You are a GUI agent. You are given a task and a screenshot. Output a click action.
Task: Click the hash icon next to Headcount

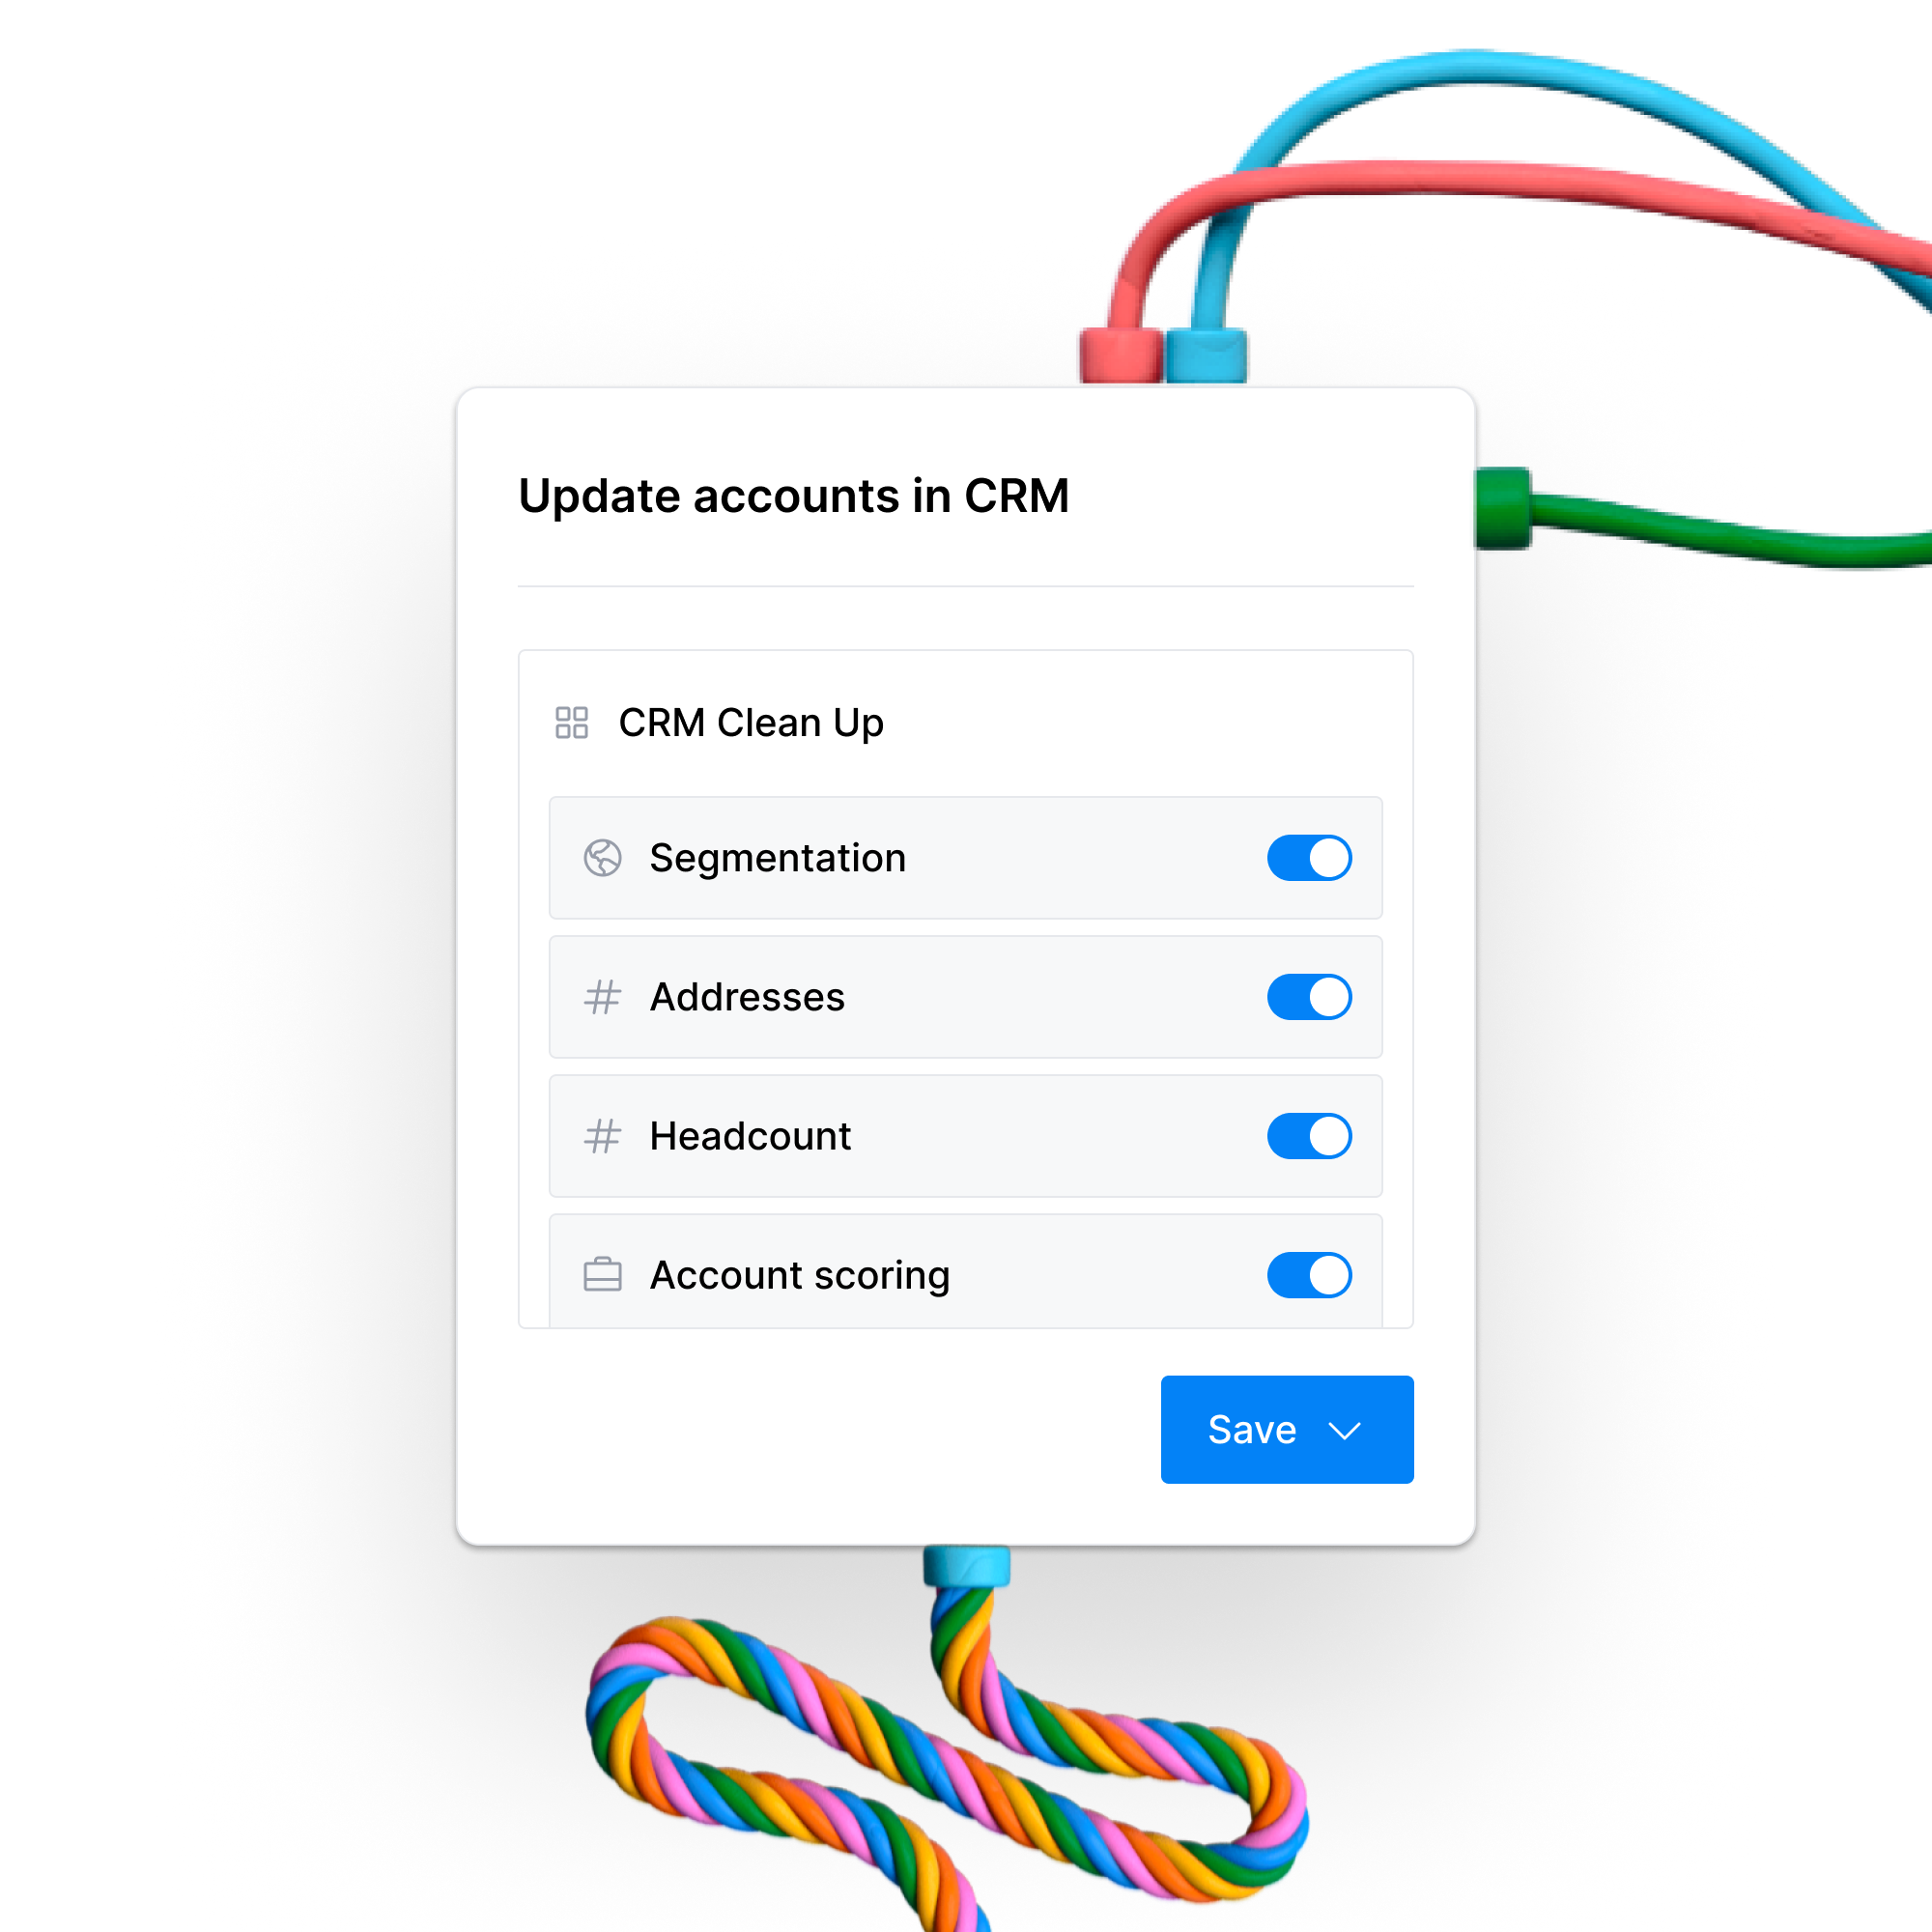click(x=602, y=1135)
